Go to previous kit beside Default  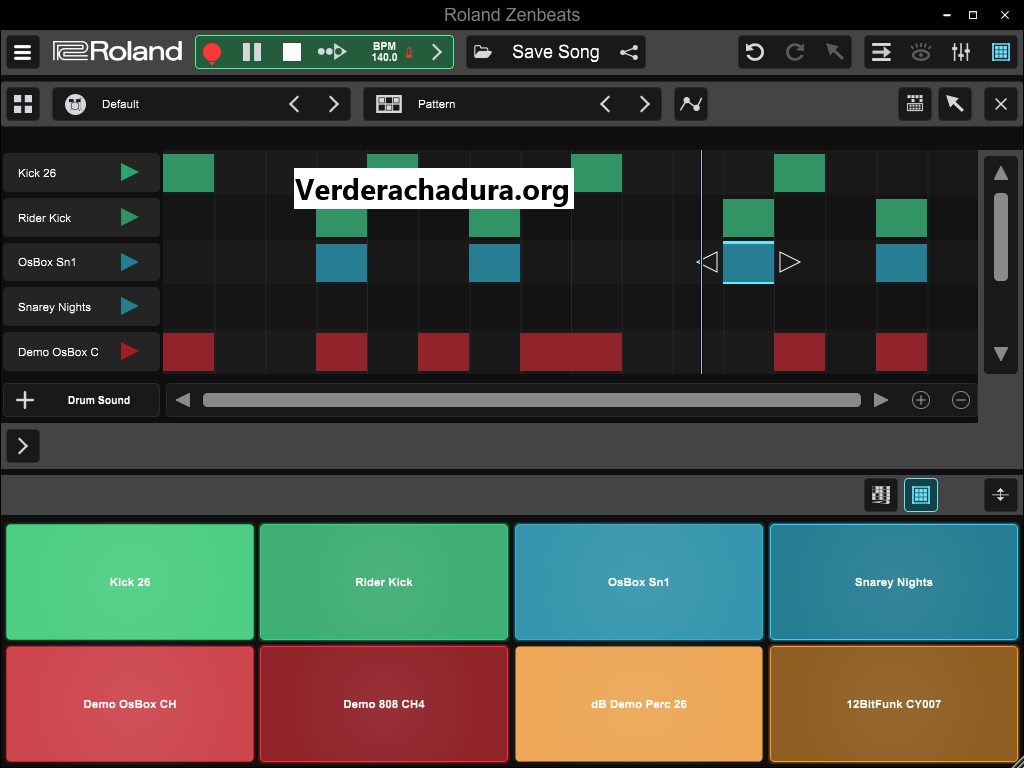click(x=295, y=104)
